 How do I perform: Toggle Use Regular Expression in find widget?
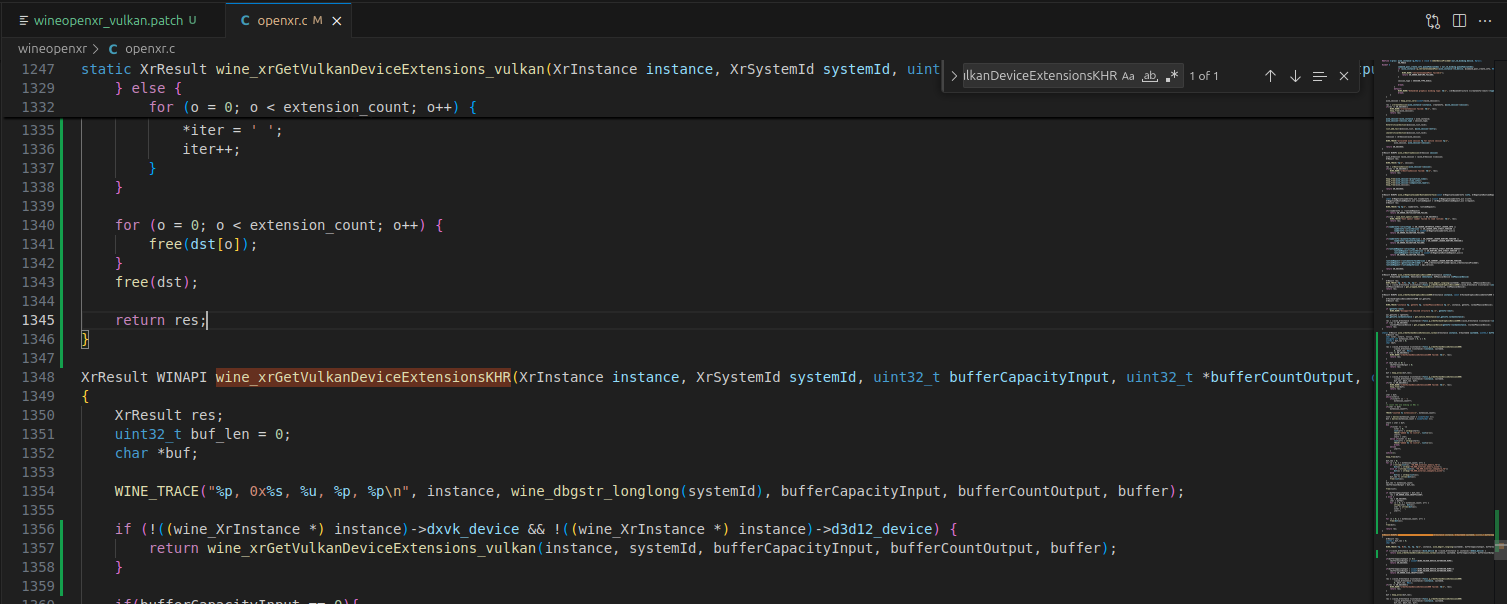(1172, 76)
